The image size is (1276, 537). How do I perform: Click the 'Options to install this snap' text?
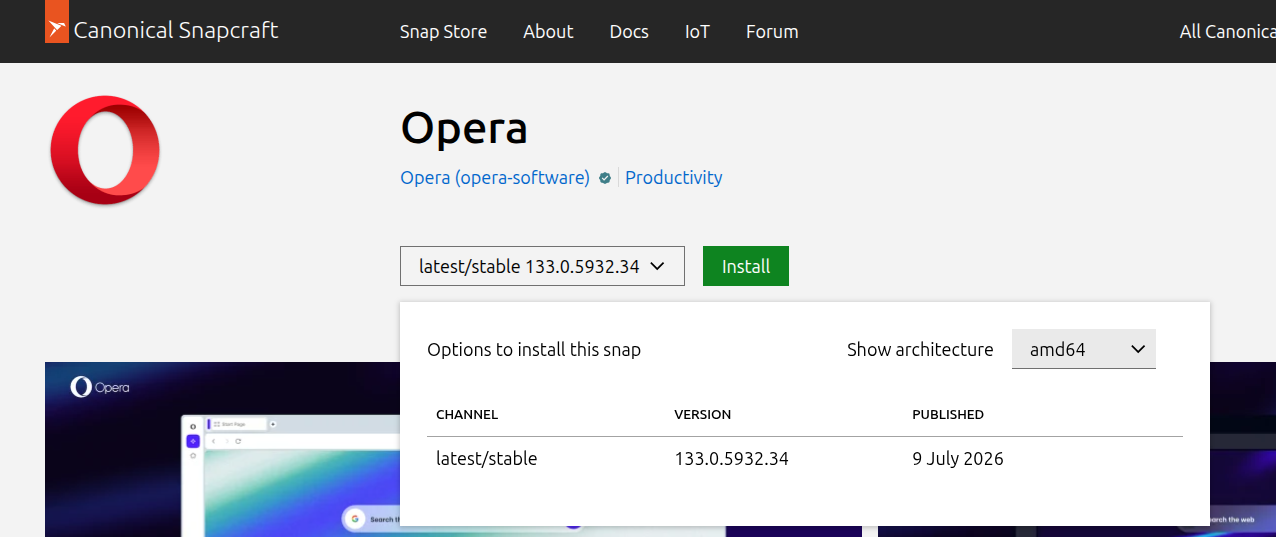(x=534, y=349)
